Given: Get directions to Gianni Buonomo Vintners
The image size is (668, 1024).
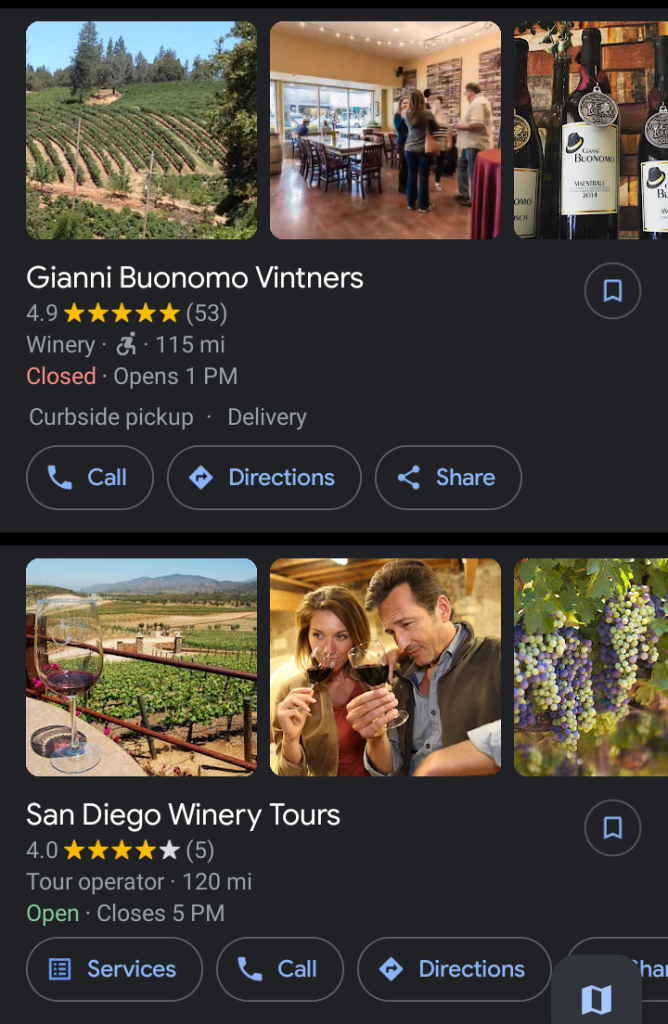Looking at the screenshot, I should click(264, 478).
